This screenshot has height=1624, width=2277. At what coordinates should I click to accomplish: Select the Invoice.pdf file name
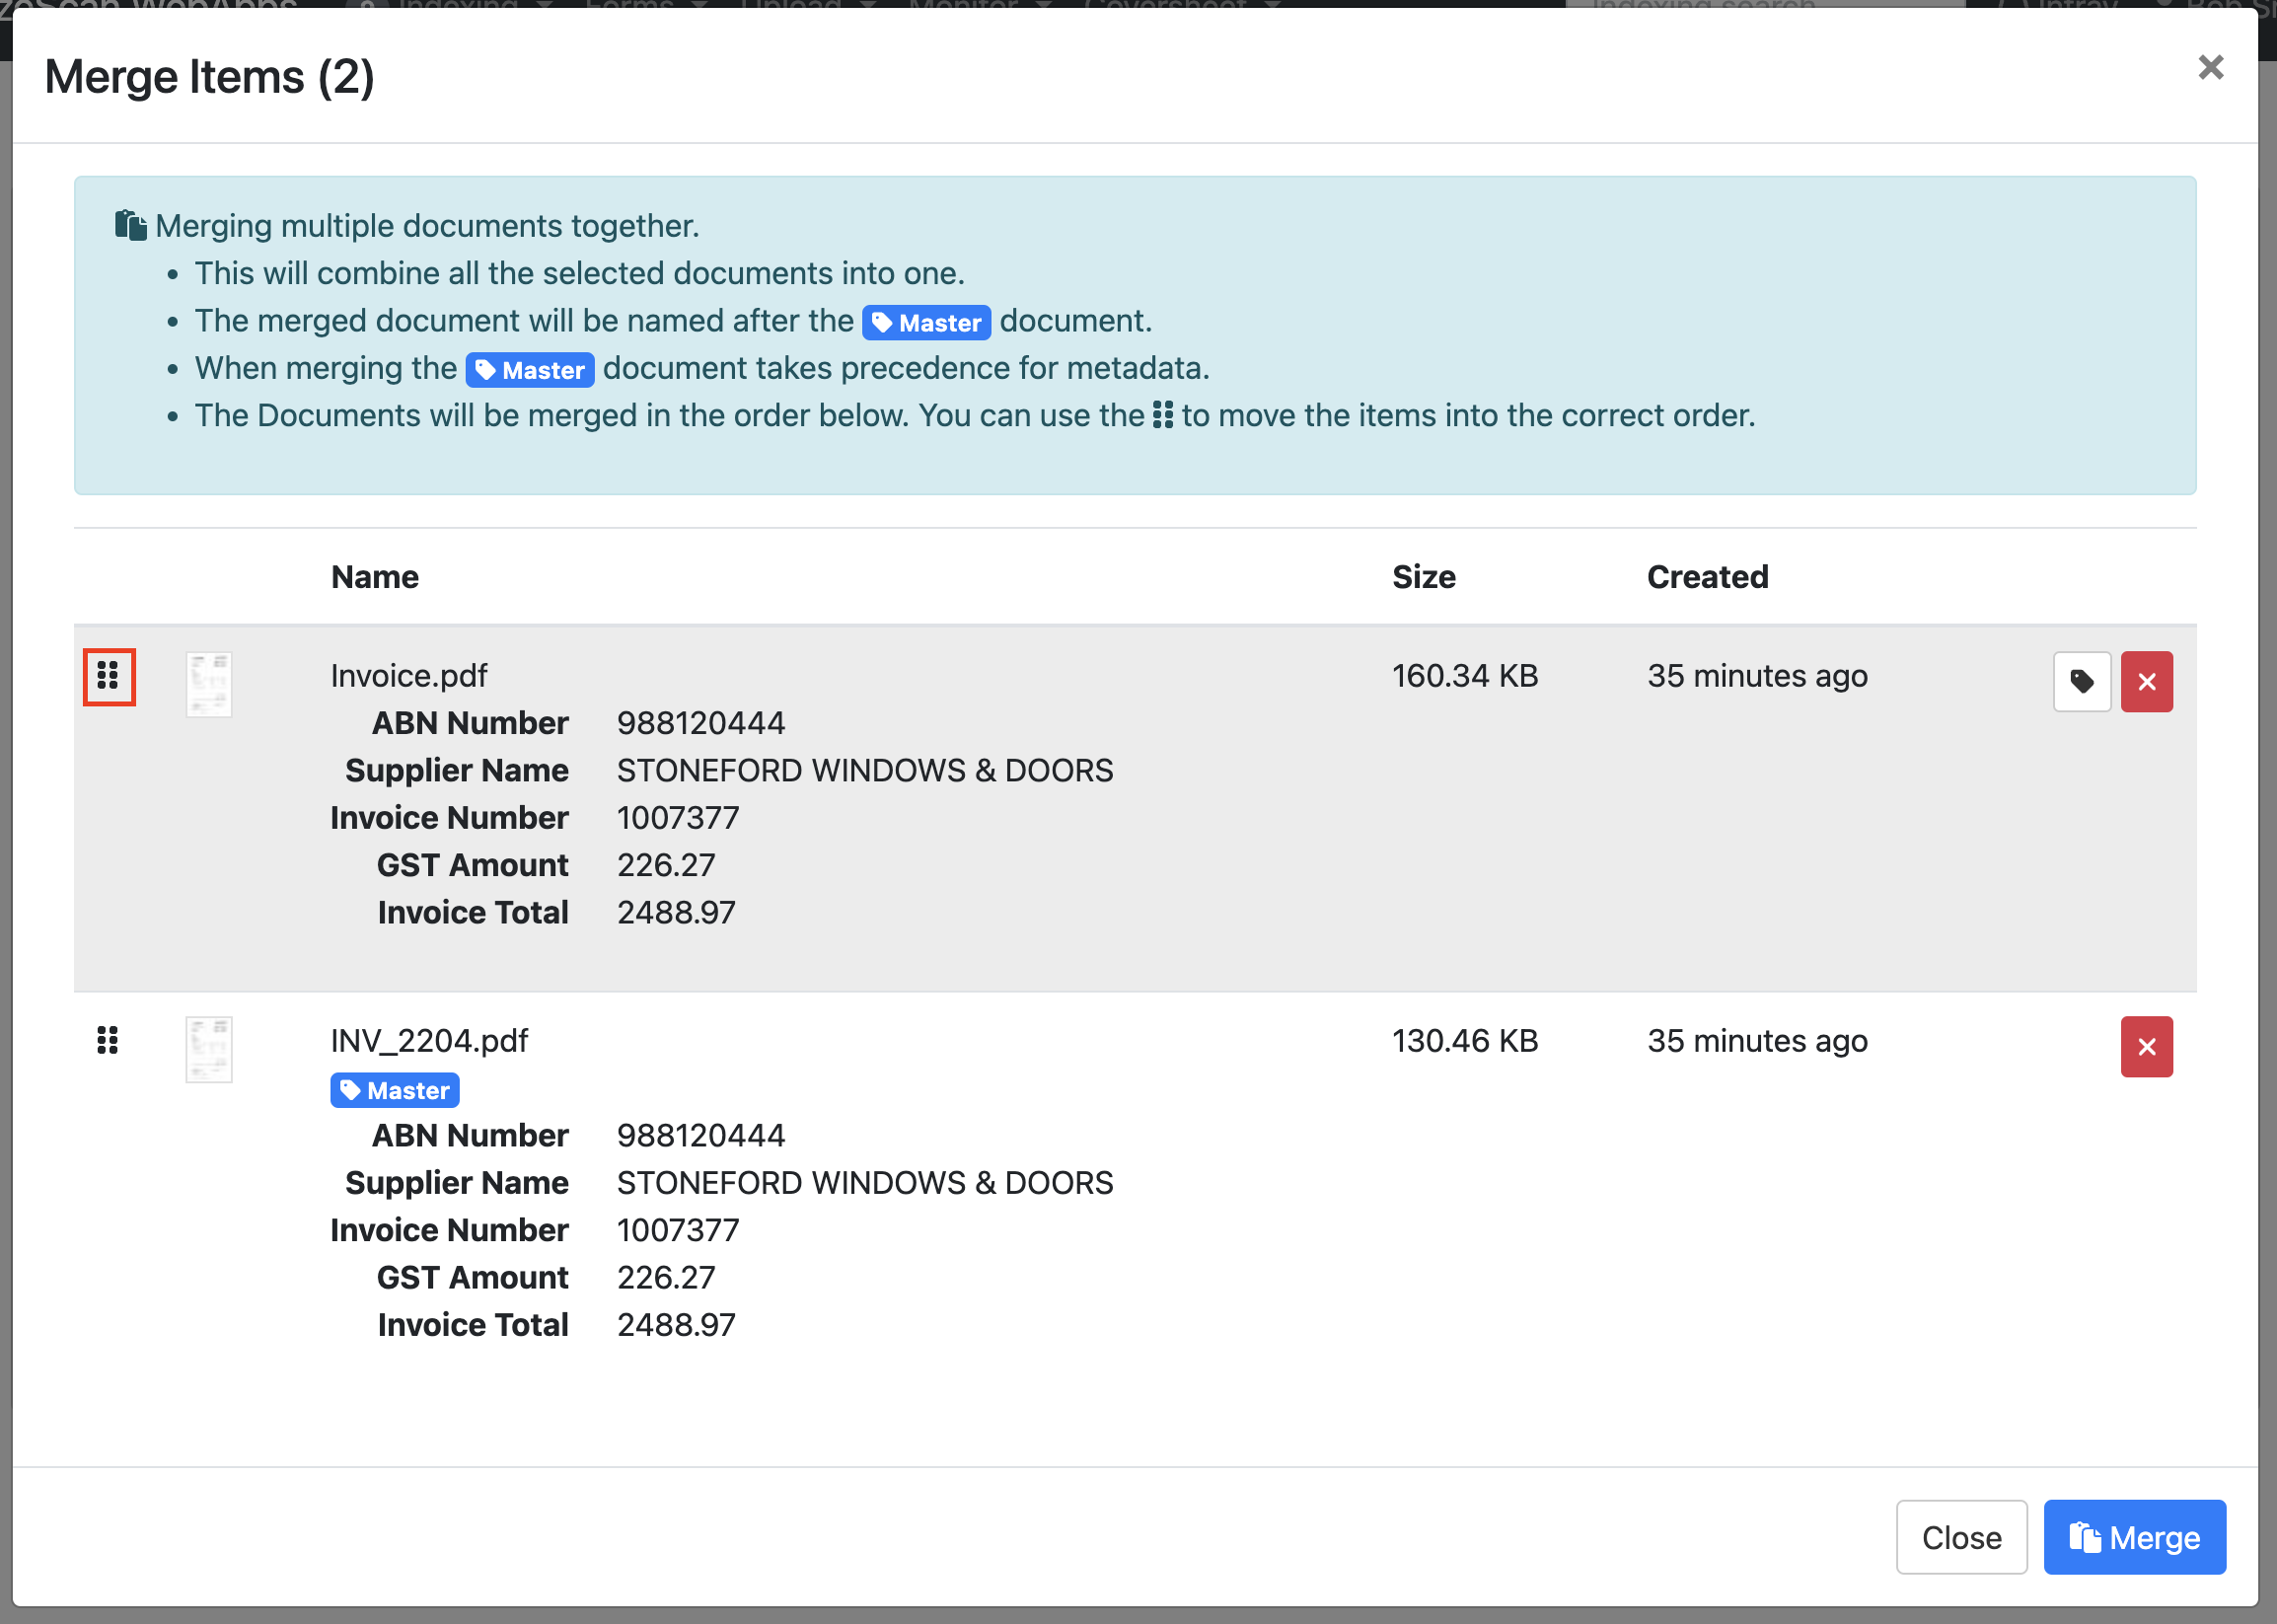(x=409, y=676)
